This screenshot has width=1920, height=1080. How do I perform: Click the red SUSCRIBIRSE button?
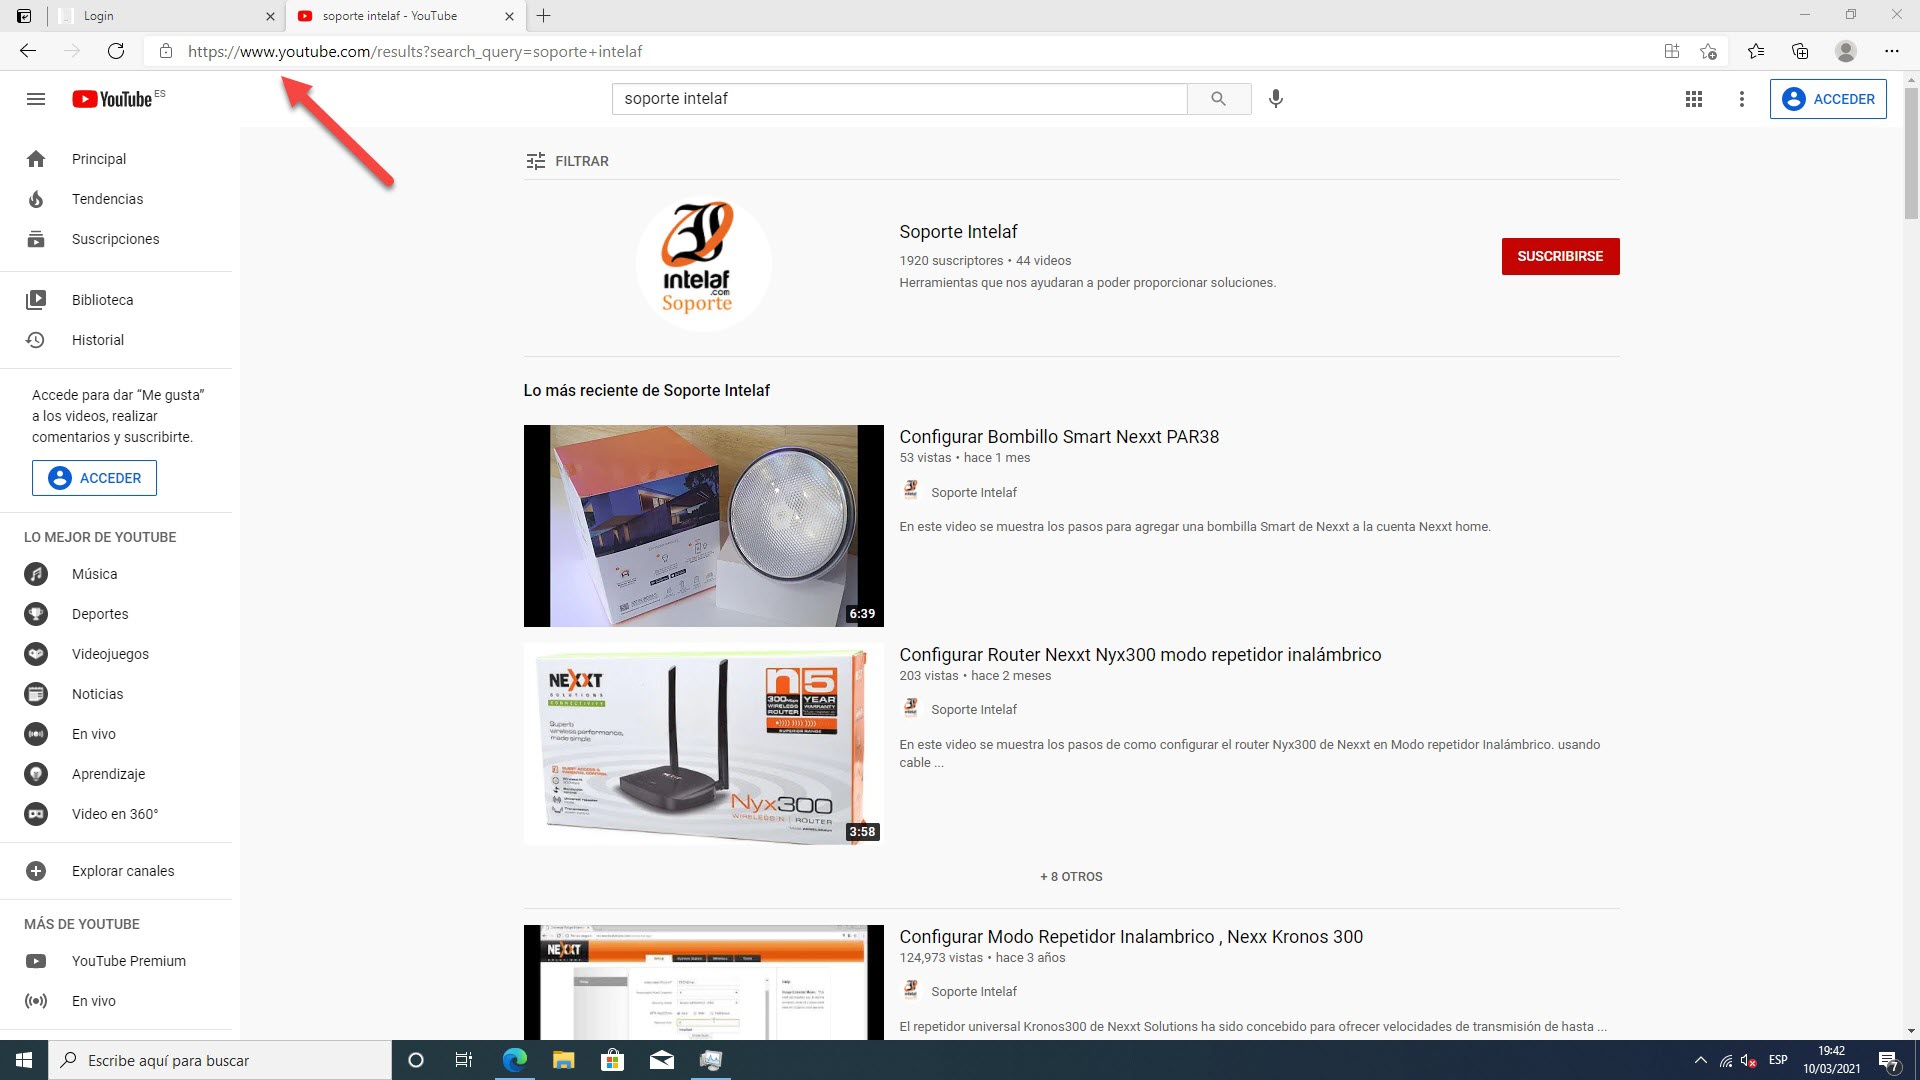[1559, 257]
